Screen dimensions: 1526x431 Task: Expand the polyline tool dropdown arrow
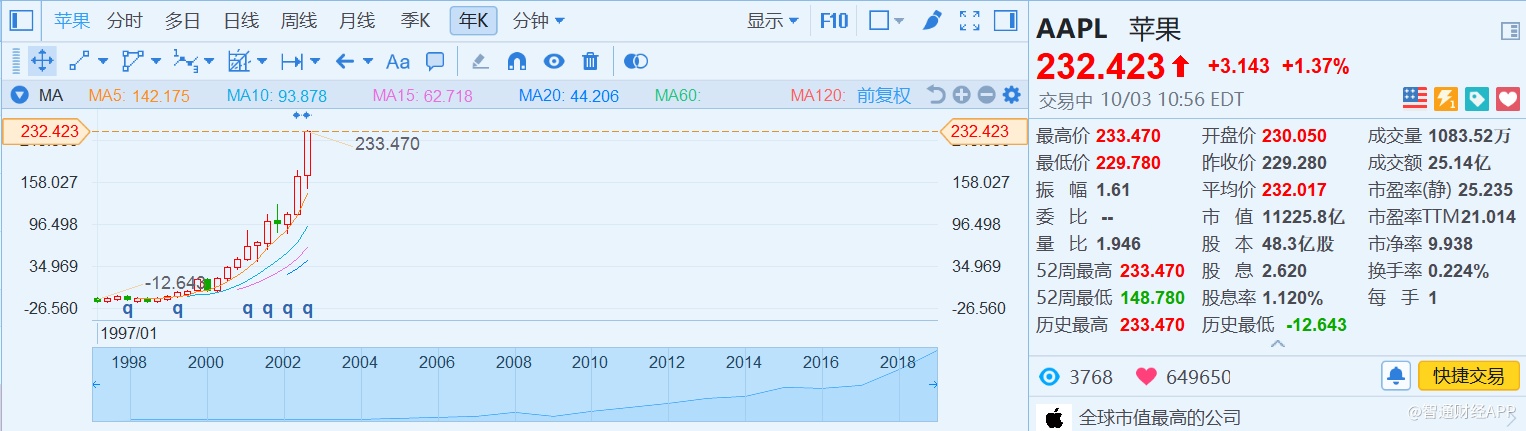(157, 62)
